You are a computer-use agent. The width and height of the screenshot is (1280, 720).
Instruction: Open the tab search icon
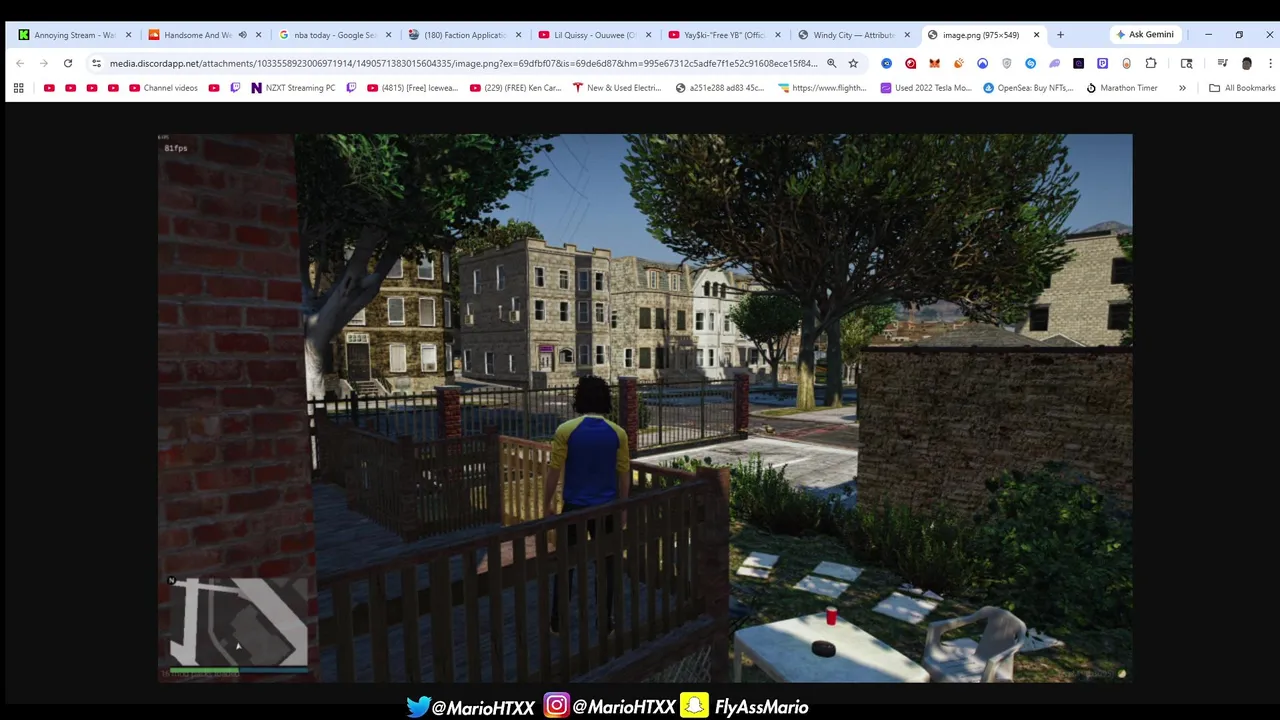point(1186,63)
